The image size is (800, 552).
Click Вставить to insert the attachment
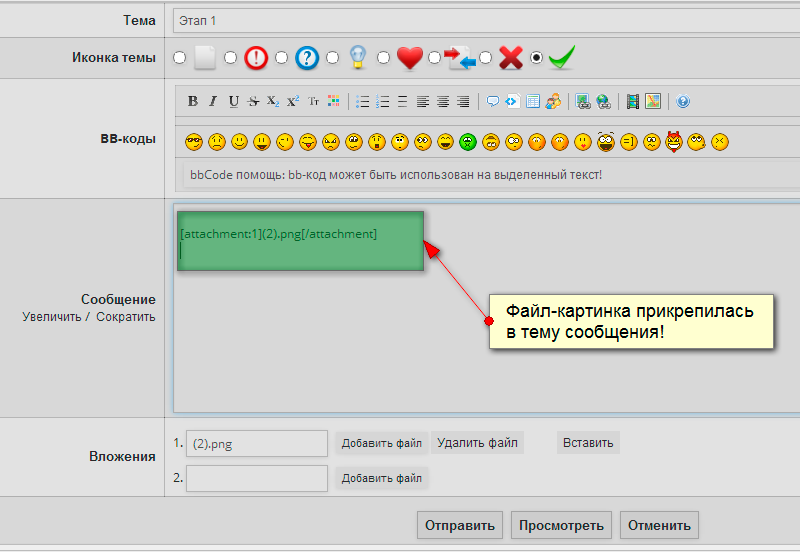[588, 442]
